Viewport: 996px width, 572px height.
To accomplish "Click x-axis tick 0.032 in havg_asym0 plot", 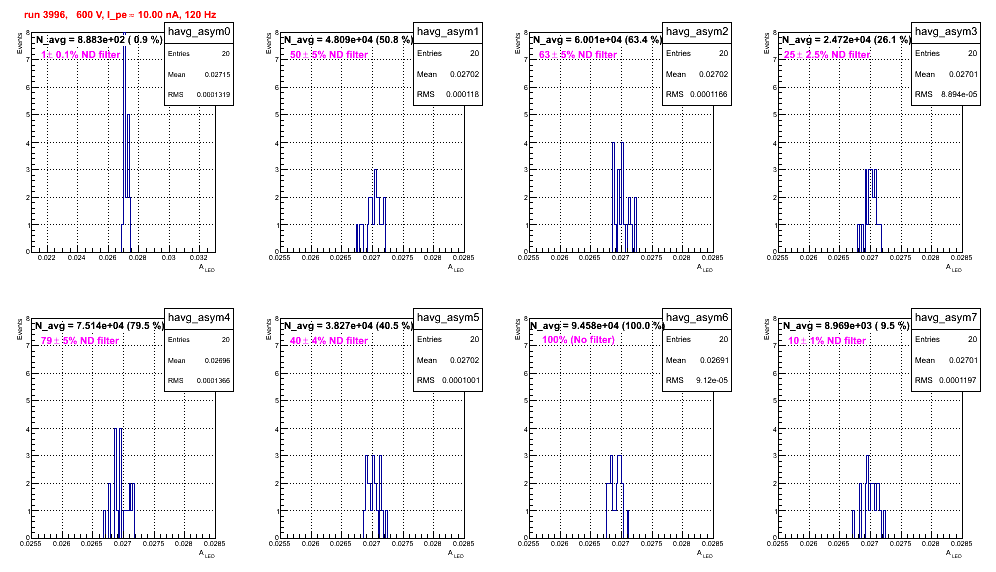I will (199, 258).
